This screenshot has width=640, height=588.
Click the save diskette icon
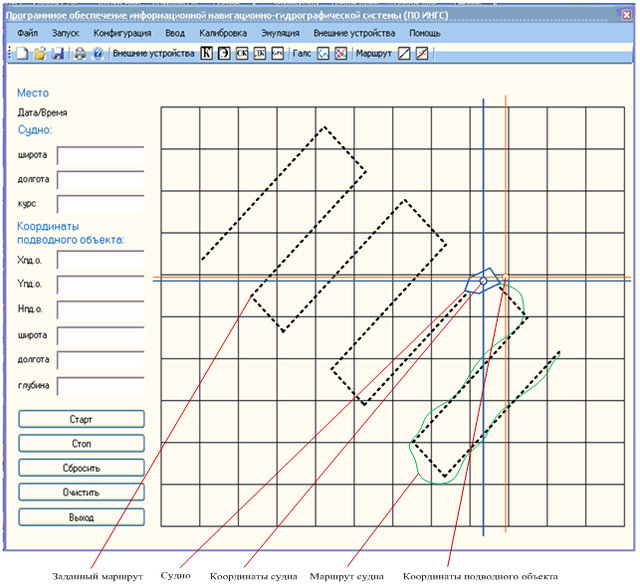[58, 53]
